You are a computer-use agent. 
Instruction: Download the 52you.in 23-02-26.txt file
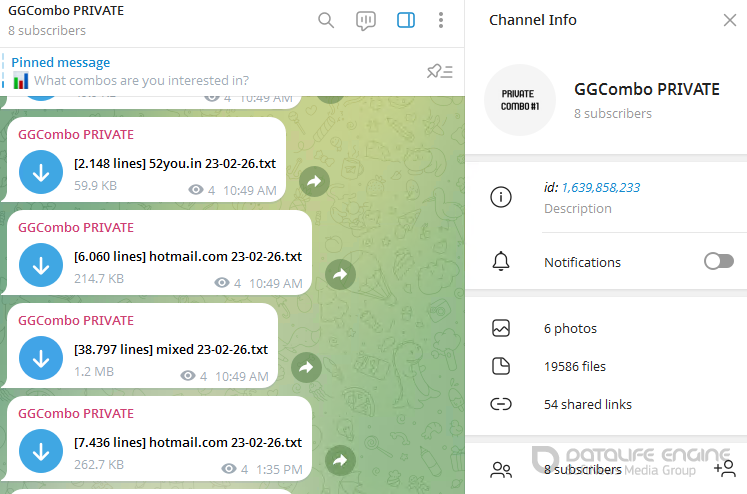(41, 172)
